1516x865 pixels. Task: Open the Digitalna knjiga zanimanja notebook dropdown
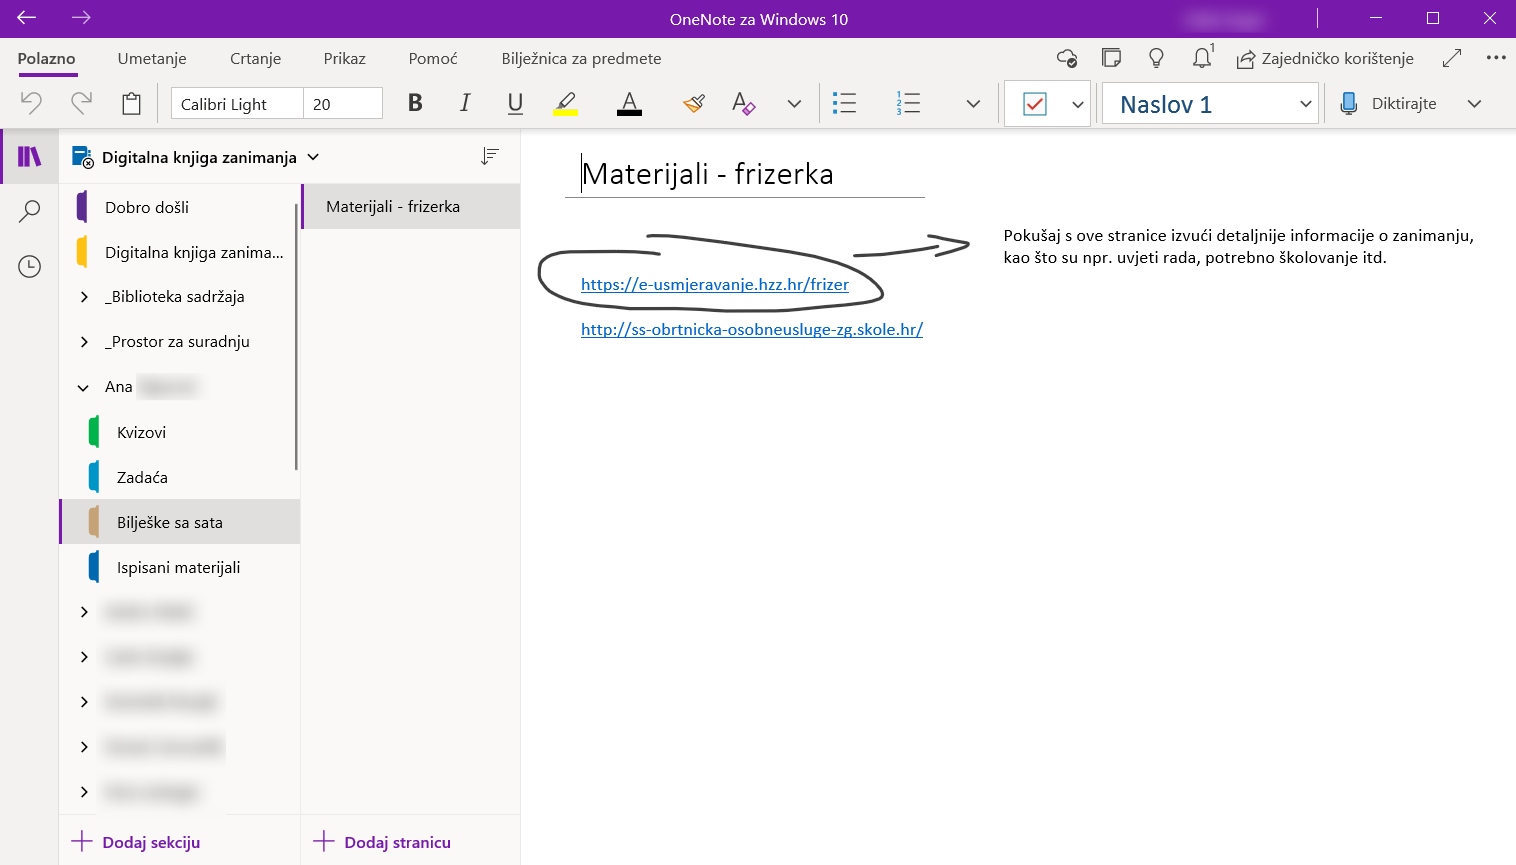196,157
